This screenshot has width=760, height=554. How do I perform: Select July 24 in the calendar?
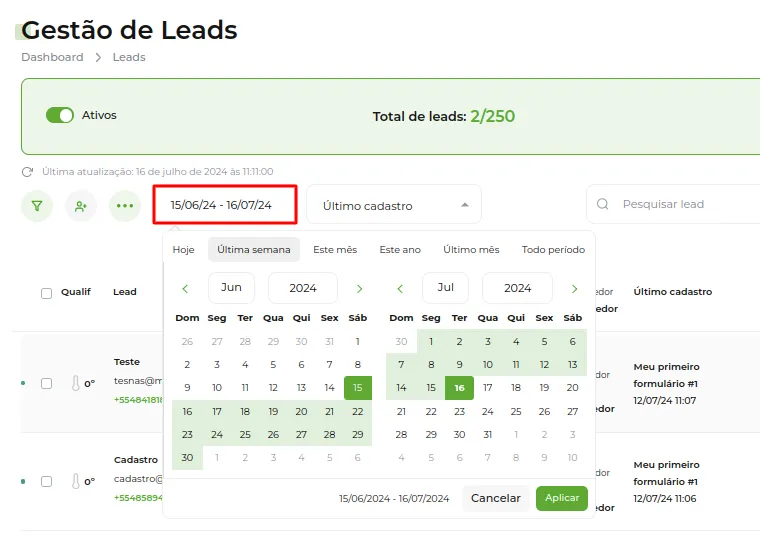click(x=488, y=412)
